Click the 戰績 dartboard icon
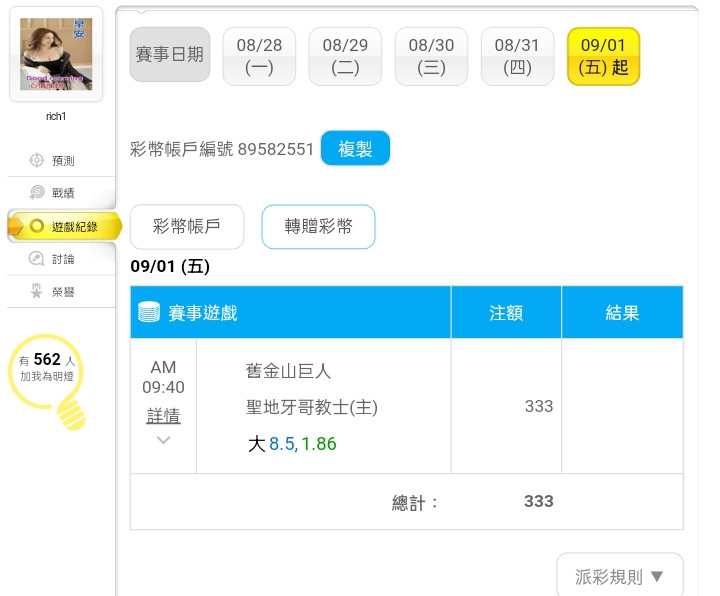Screen dimensions: 720x596 pos(36,192)
